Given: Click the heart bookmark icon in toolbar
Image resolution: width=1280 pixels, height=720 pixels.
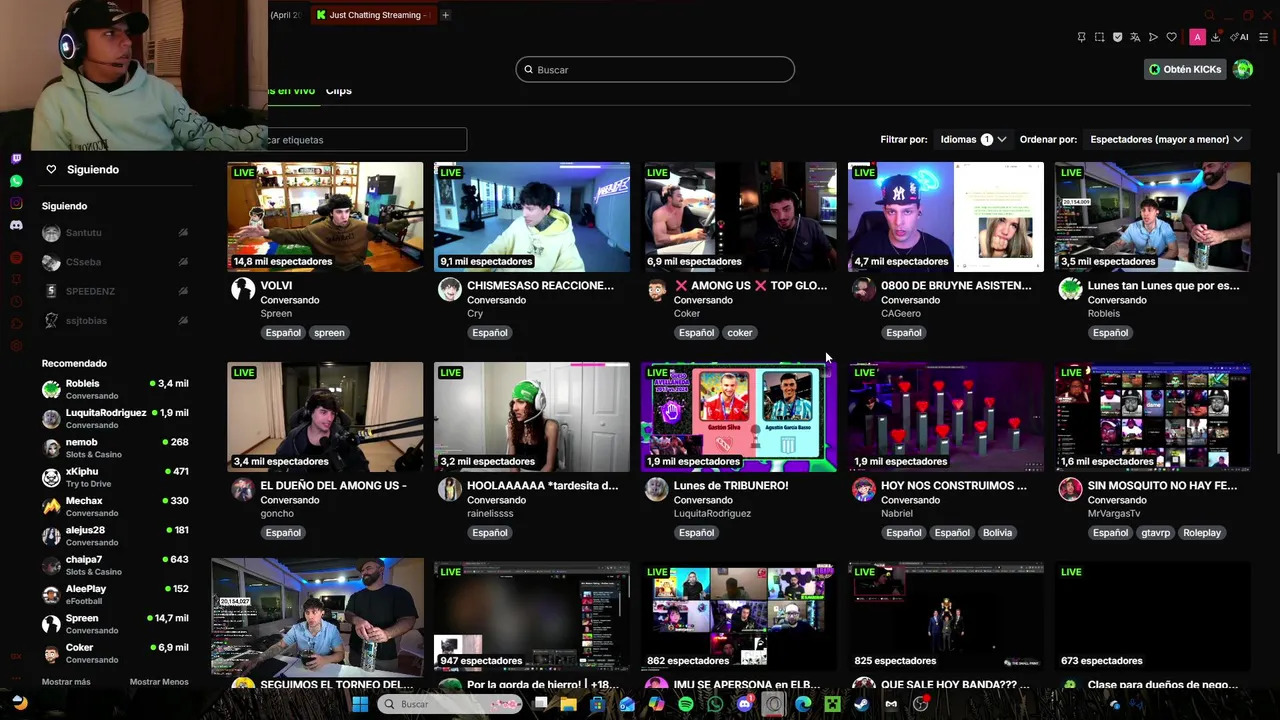Looking at the screenshot, I should pyautogui.click(x=1171, y=37).
